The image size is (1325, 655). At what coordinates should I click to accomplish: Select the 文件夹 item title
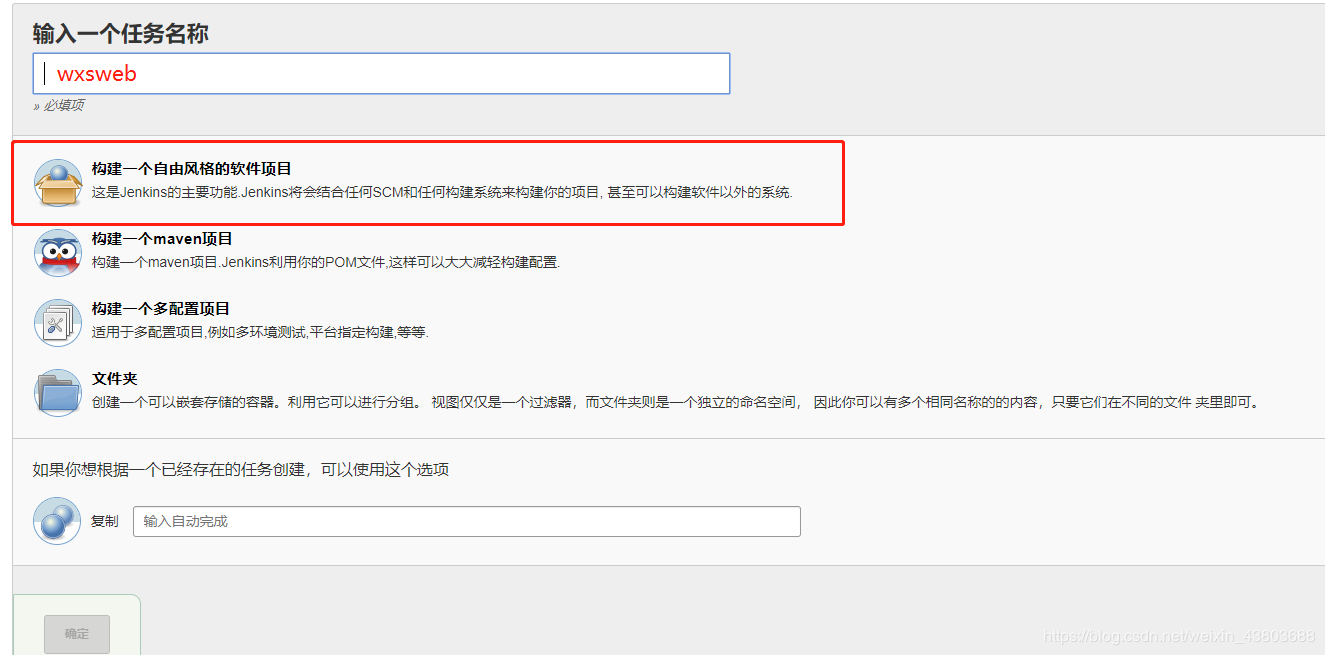pos(115,379)
